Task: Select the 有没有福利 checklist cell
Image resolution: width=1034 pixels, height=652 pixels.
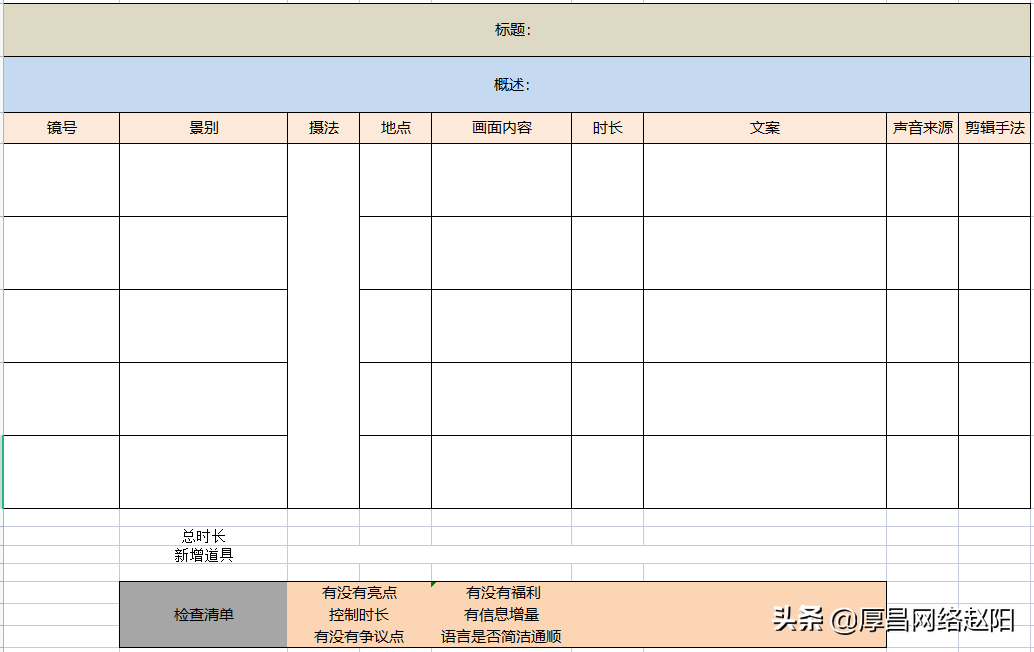Action: pyautogui.click(x=502, y=593)
